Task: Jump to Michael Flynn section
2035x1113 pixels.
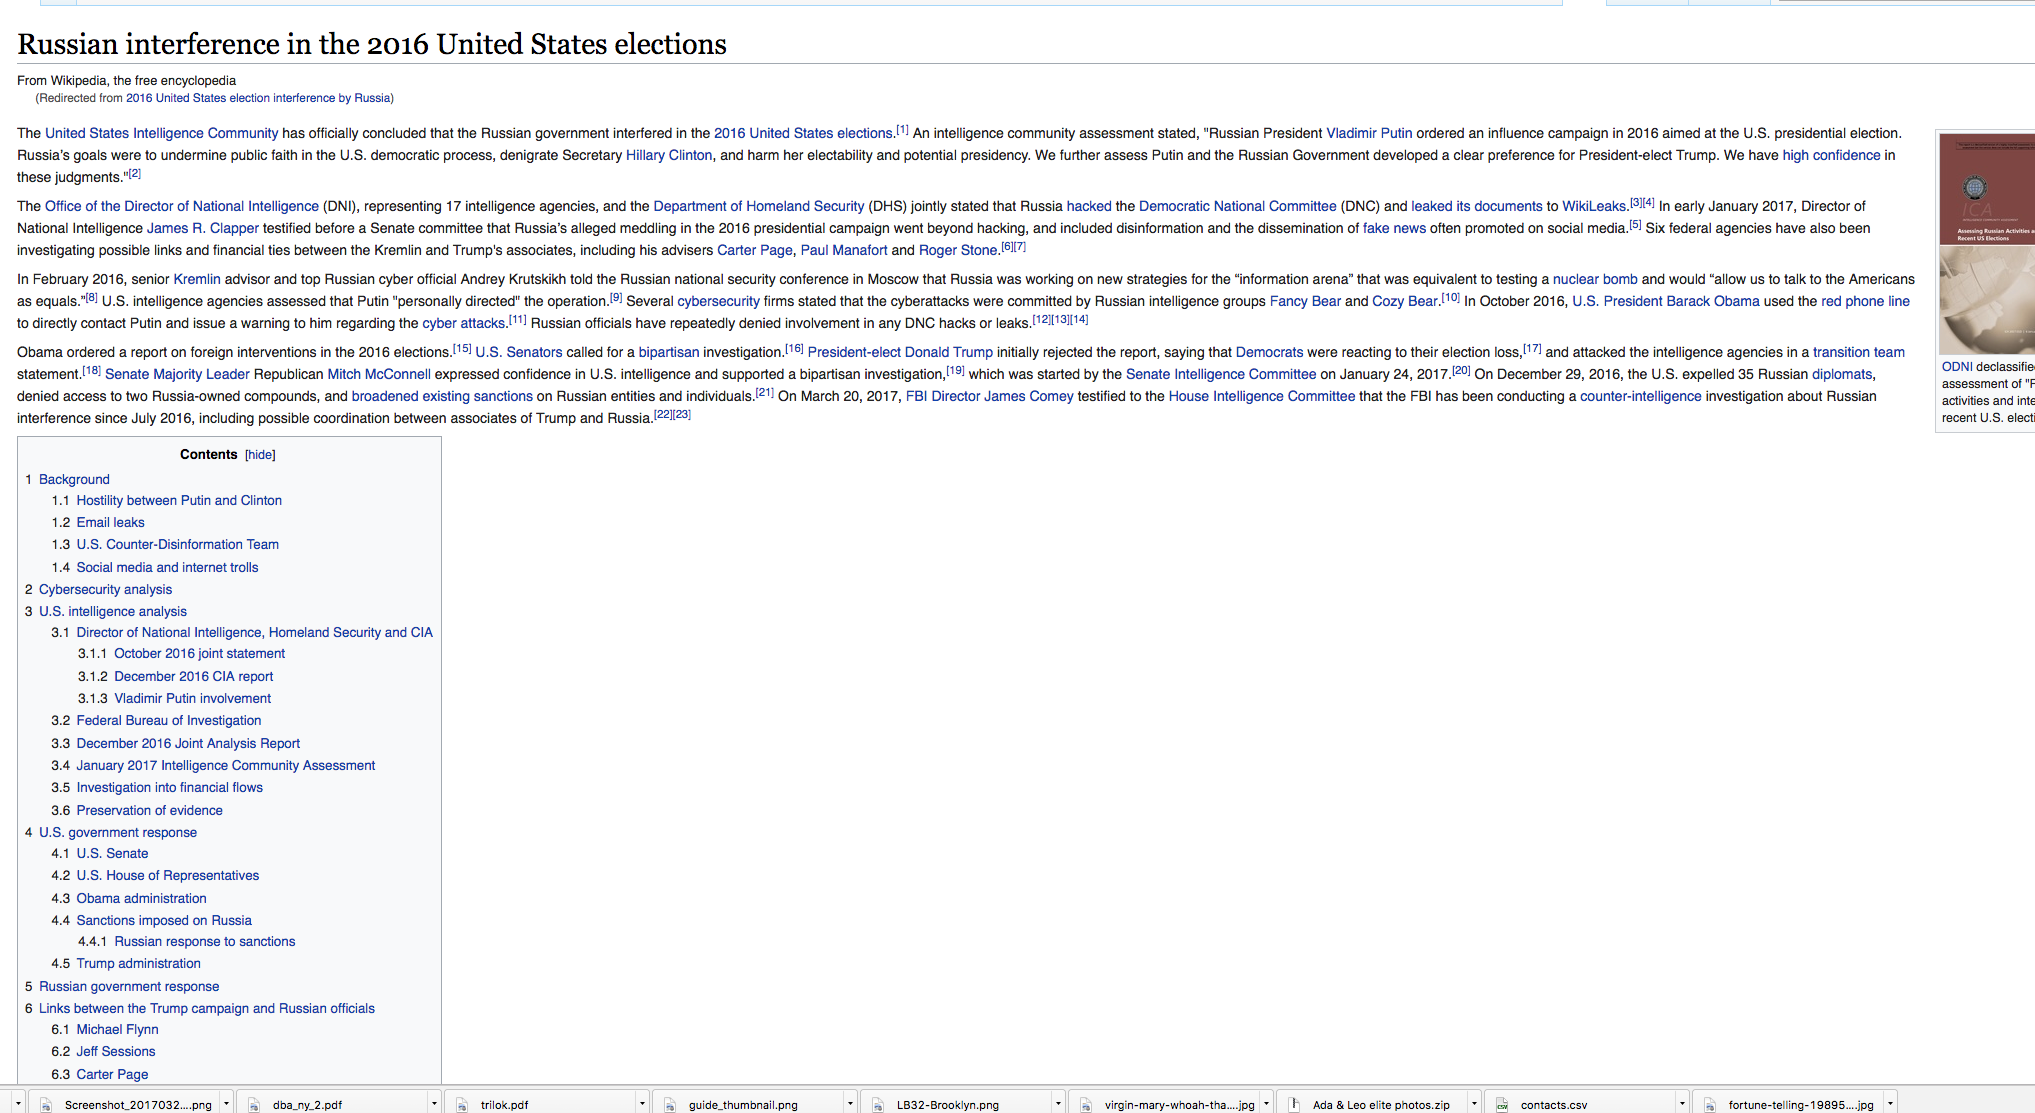Action: point(118,1029)
